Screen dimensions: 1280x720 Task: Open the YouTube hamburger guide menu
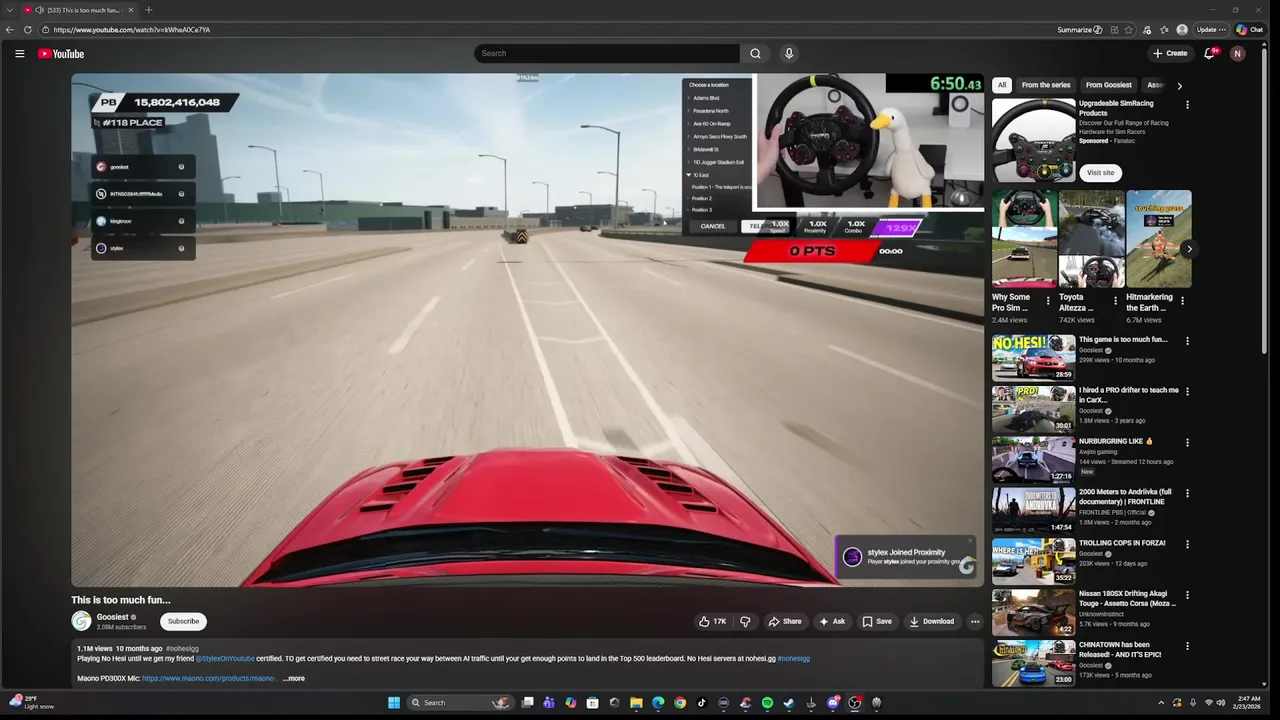pyautogui.click(x=19, y=54)
